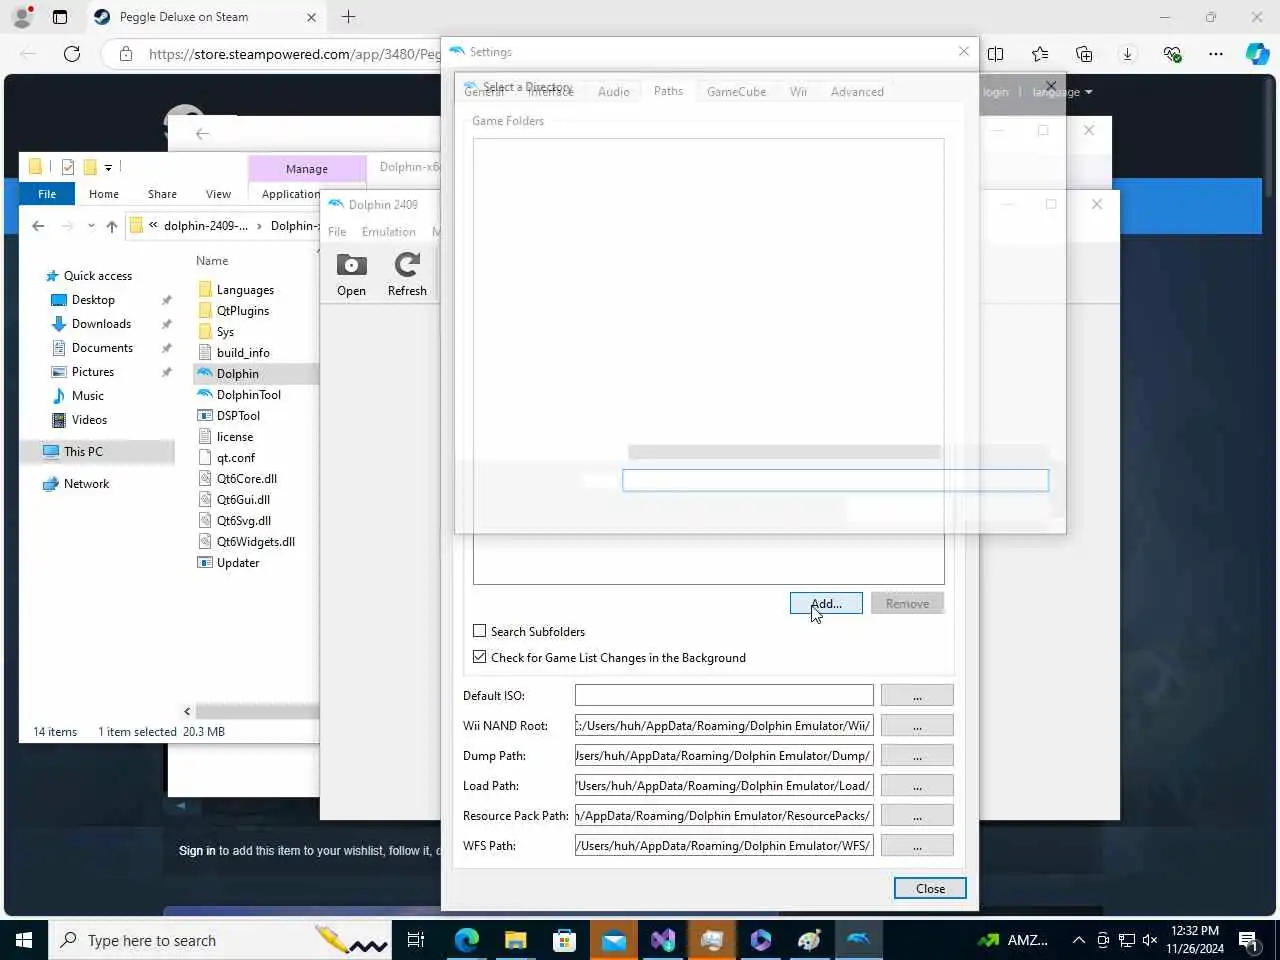Browse for Dump Path
Viewport: 1280px width, 960px height.
point(917,755)
